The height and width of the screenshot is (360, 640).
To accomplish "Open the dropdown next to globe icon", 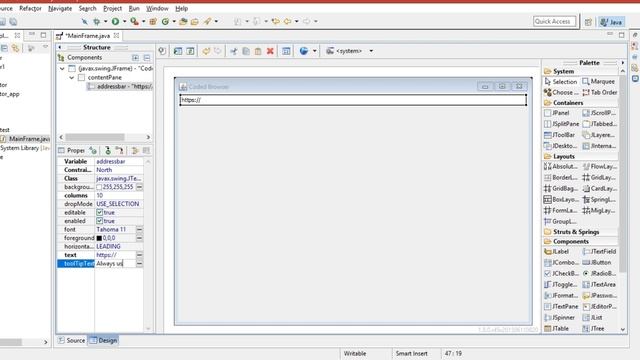I will coord(314,51).
